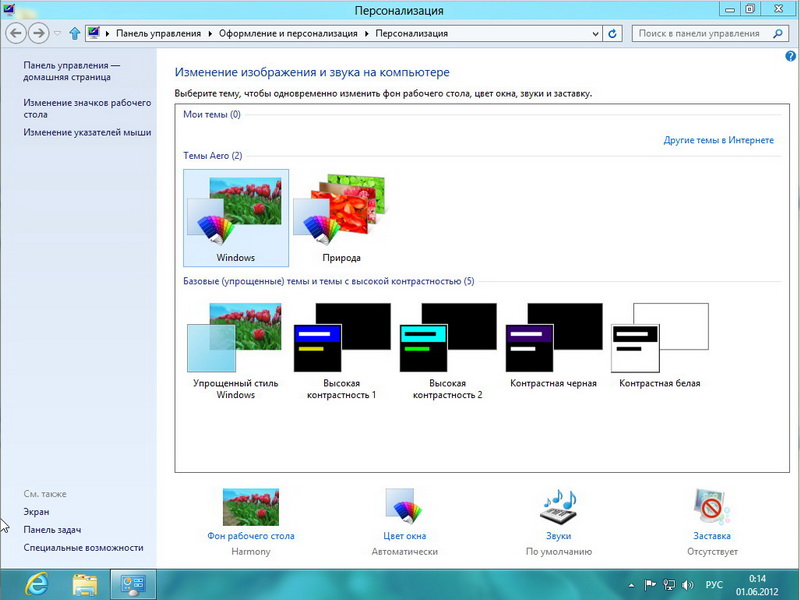The height and width of the screenshot is (600, 800).
Task: Click the Другие темы в Интернете link
Action: click(x=718, y=140)
